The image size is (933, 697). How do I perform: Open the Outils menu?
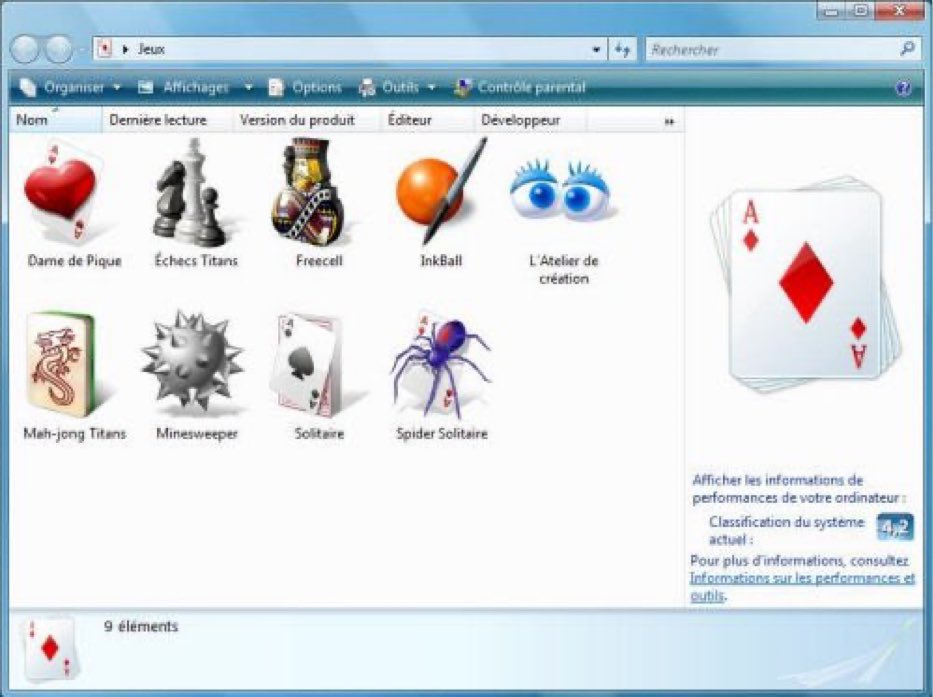(397, 87)
